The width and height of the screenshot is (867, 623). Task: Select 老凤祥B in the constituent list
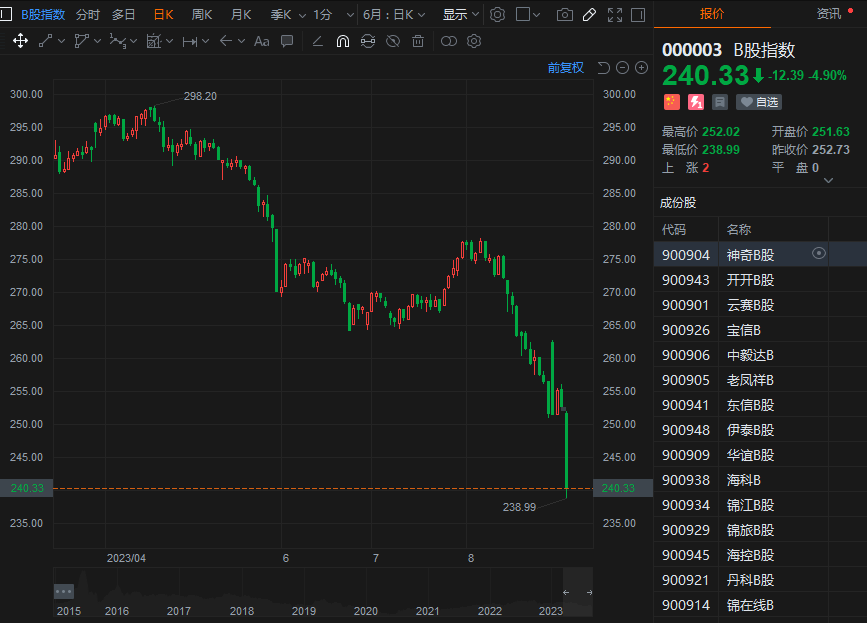[x=750, y=380]
